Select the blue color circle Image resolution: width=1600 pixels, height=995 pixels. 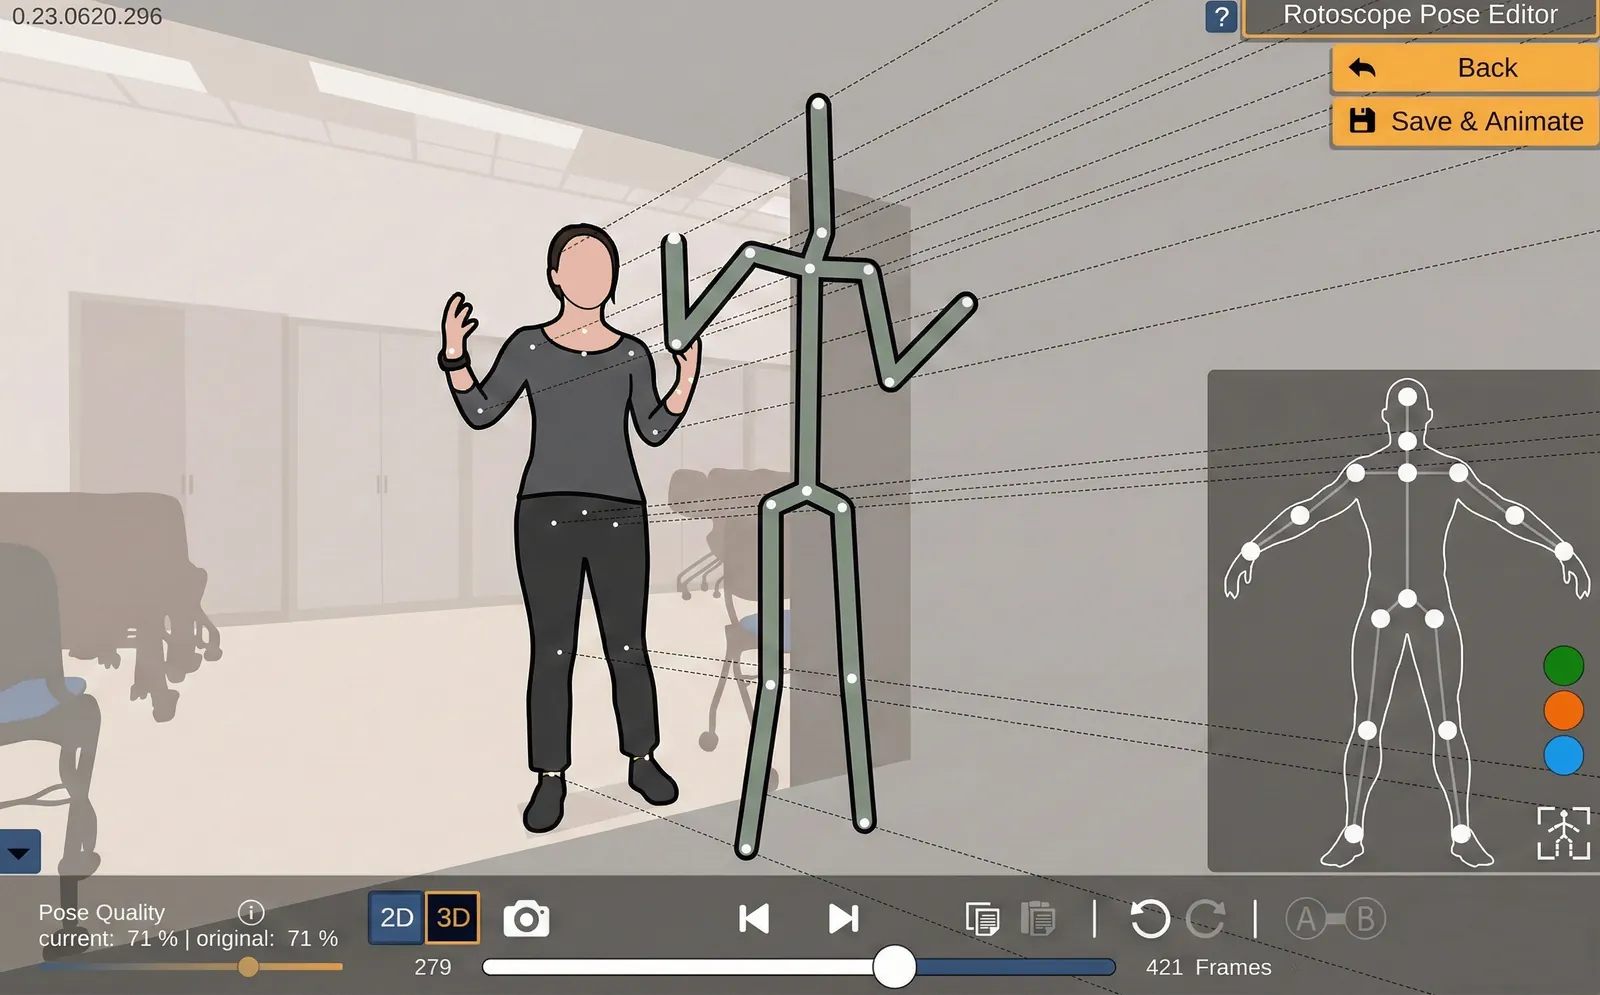pos(1563,756)
